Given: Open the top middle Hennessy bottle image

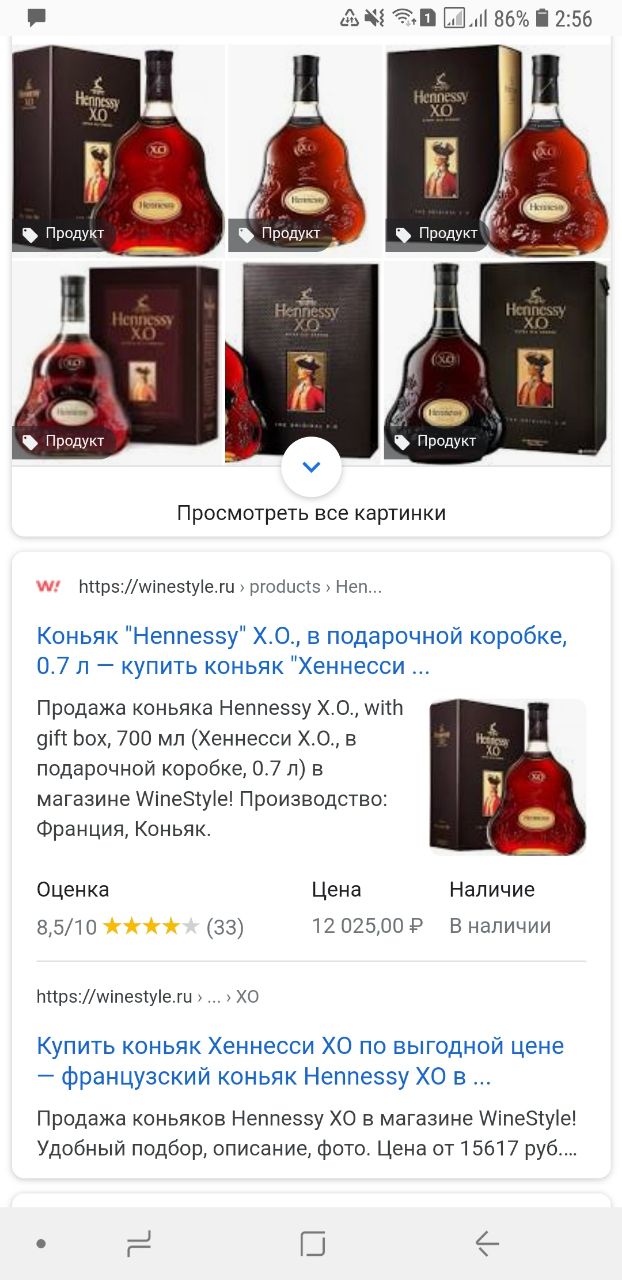Looking at the screenshot, I should pos(304,151).
